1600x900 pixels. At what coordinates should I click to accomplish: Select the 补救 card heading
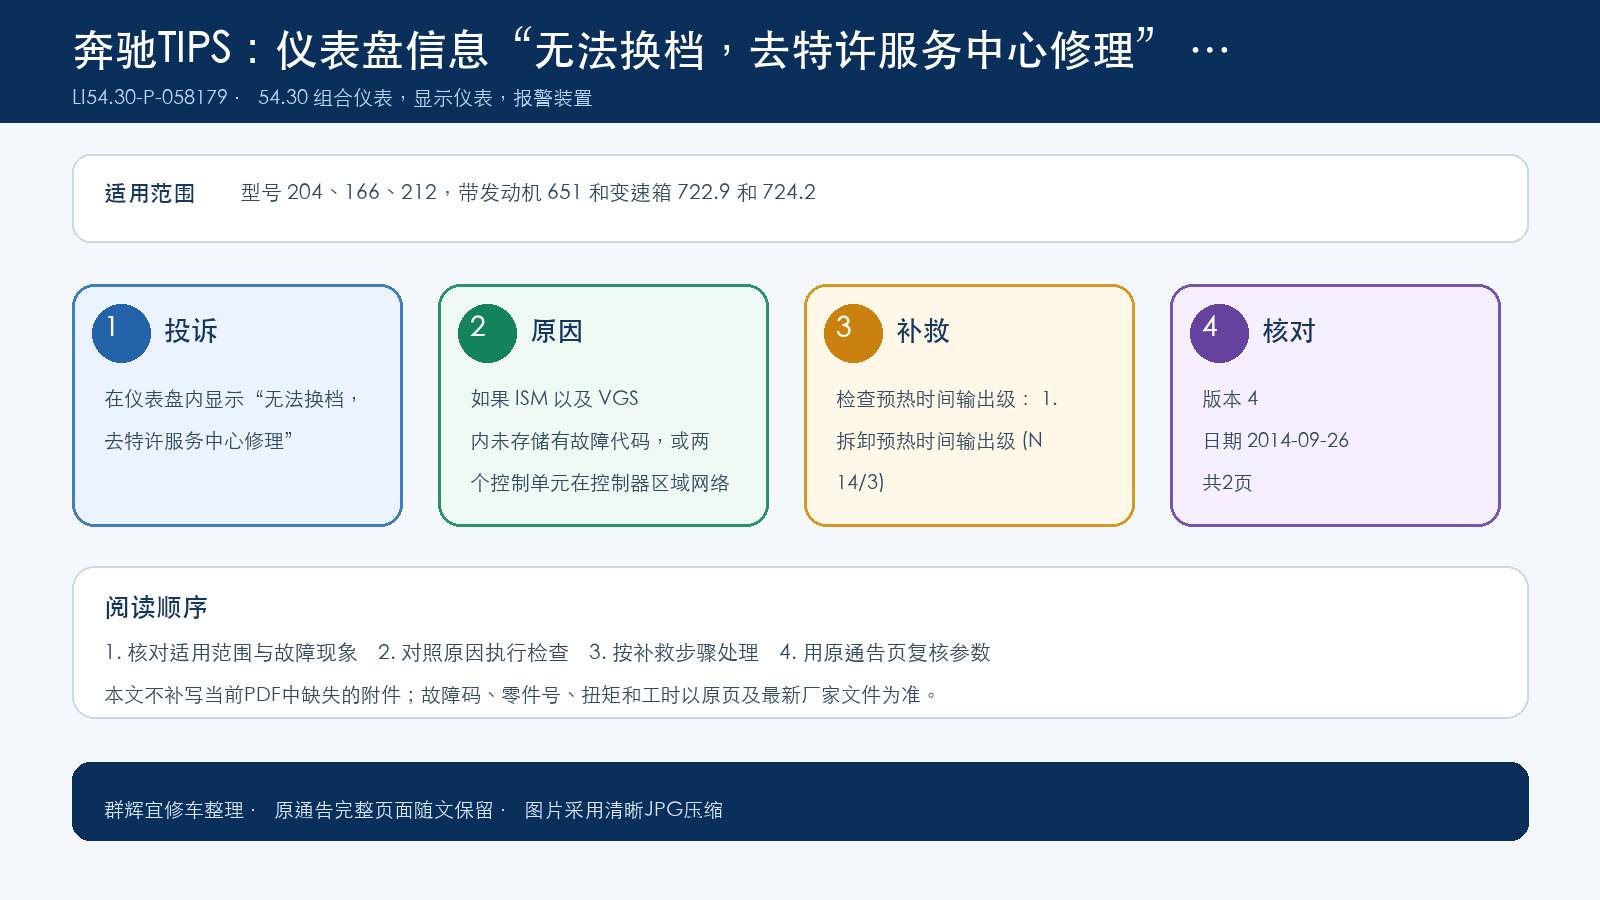point(923,331)
